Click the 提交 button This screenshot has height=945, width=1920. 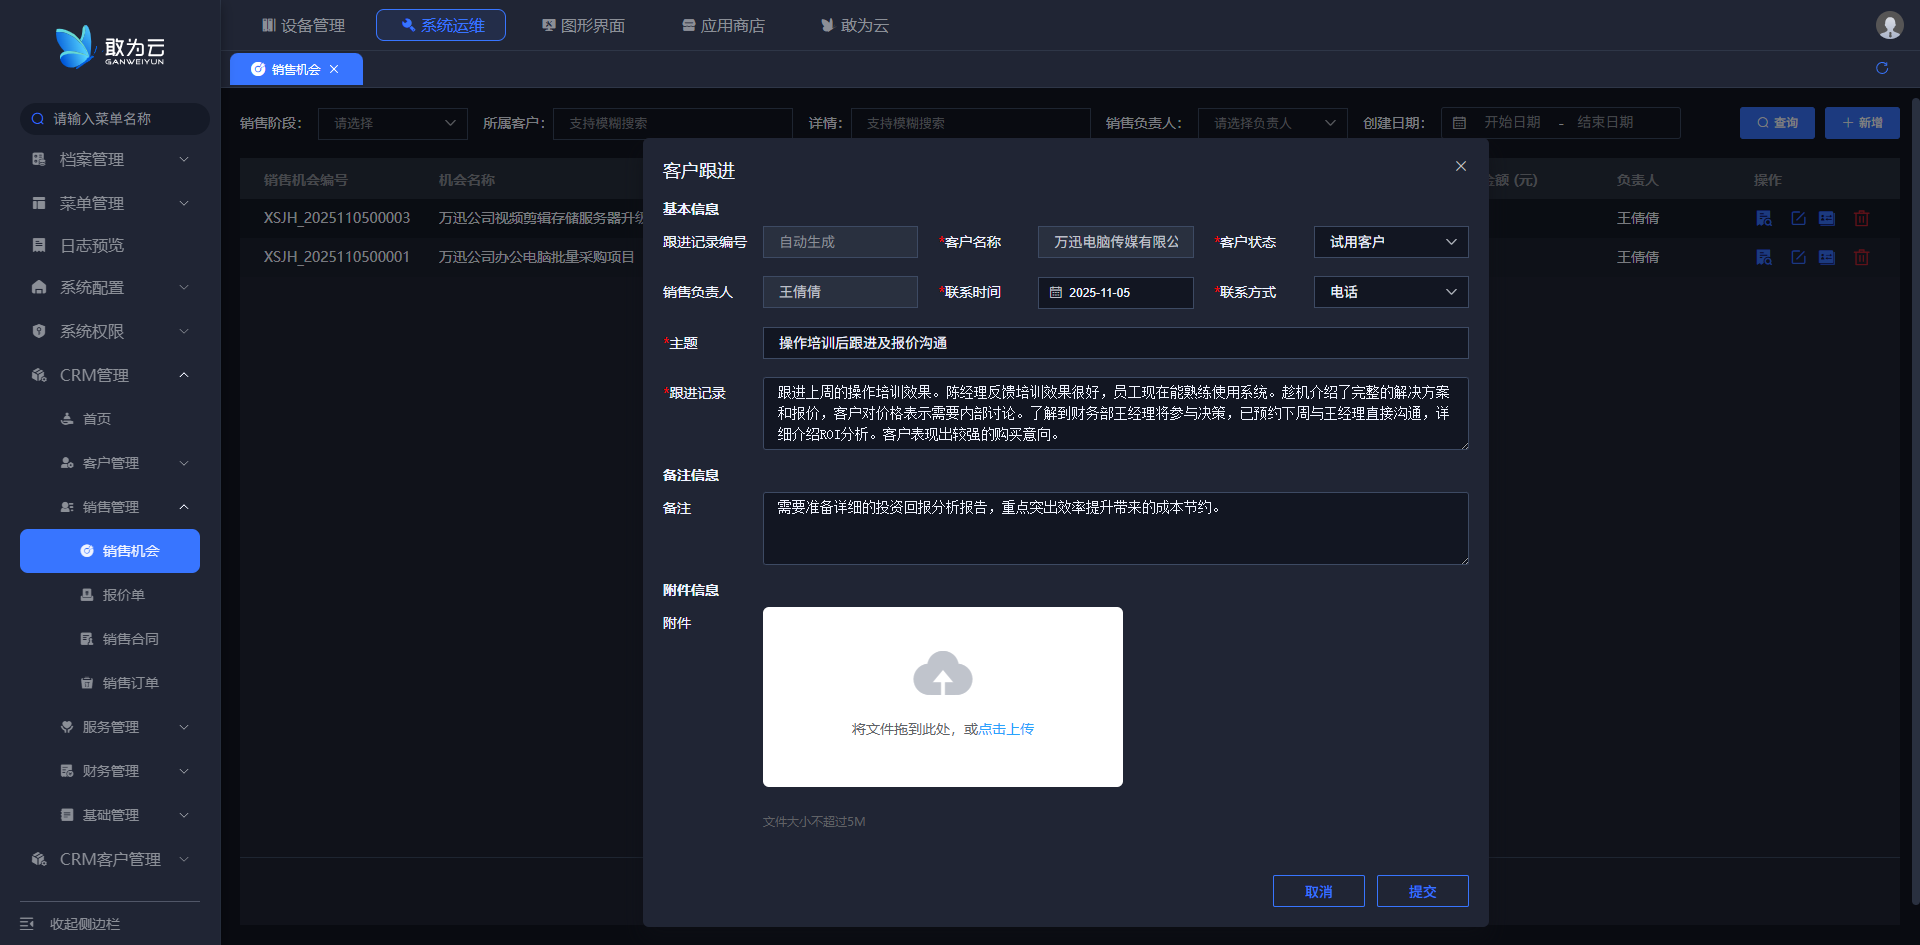click(x=1422, y=891)
